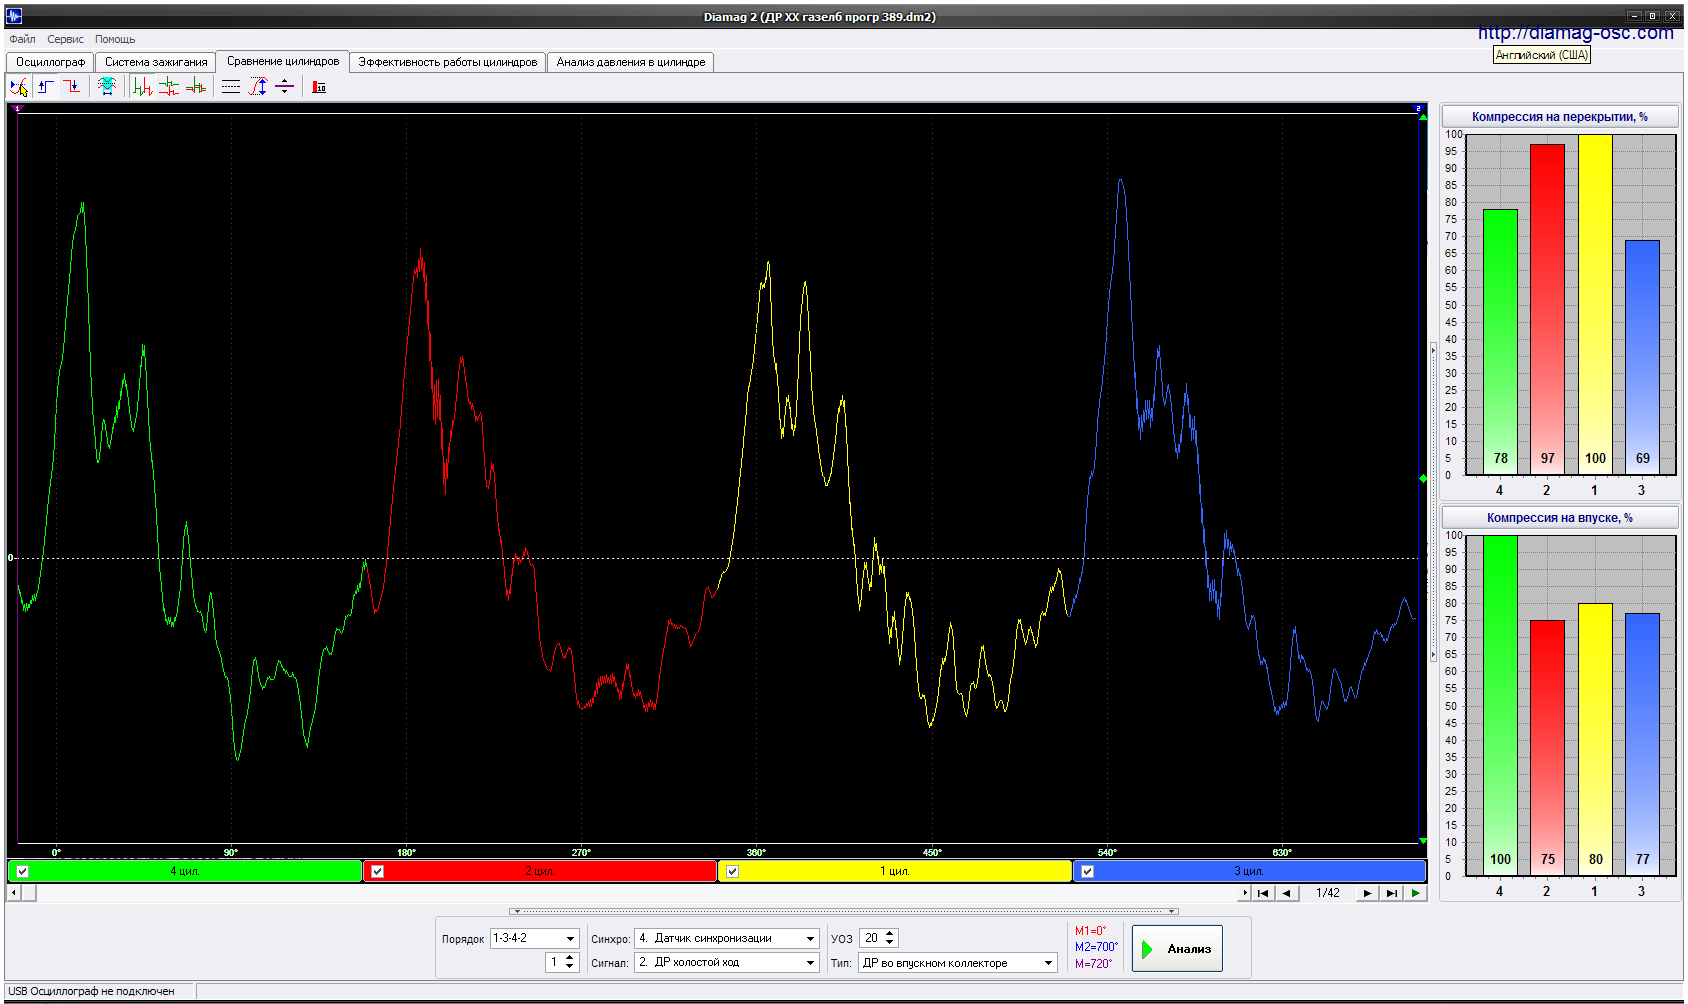Uncheck the 3 цил. blue checkbox
This screenshot has height=1004, width=1688.
point(1087,871)
